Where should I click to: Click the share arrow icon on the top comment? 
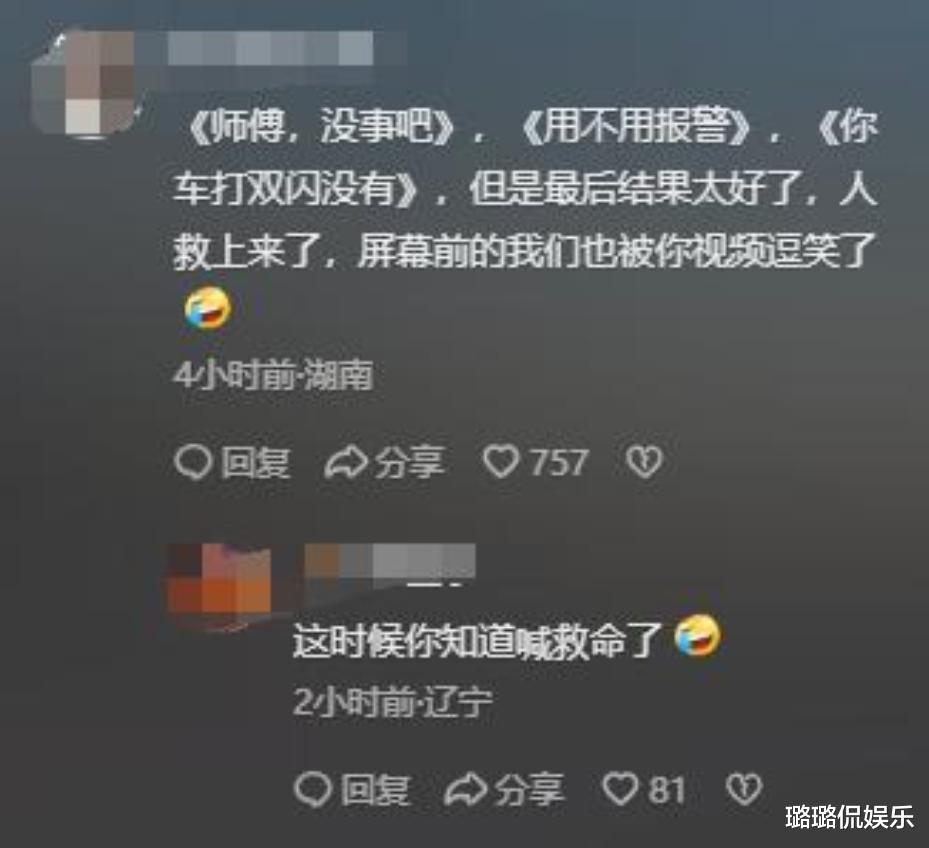346,463
